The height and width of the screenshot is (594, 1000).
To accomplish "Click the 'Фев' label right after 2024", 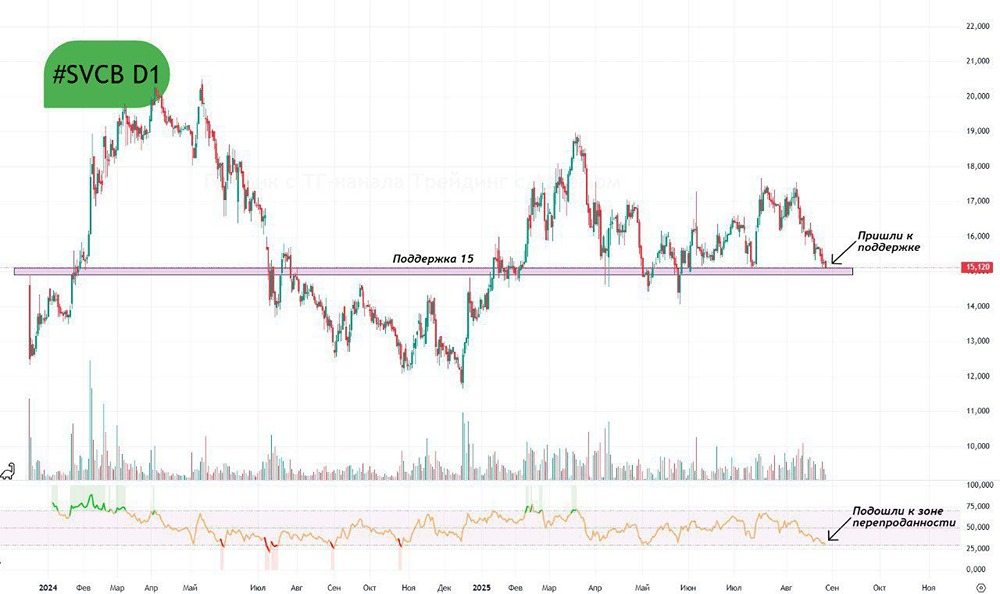I will click(x=84, y=588).
